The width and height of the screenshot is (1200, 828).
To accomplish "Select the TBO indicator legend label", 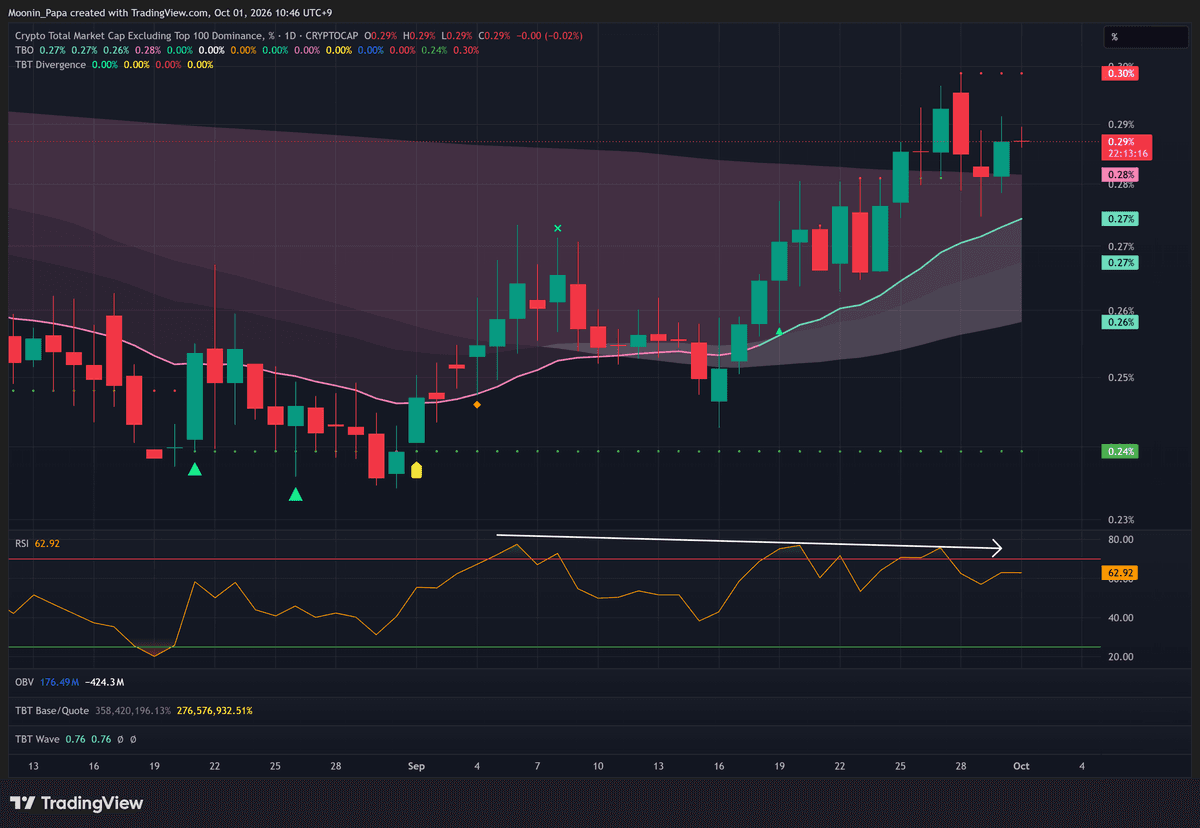I will (x=24, y=50).
